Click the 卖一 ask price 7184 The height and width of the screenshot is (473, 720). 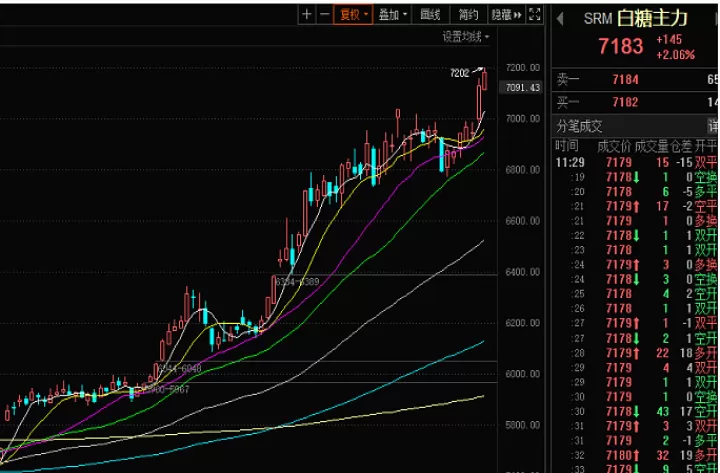pos(625,80)
